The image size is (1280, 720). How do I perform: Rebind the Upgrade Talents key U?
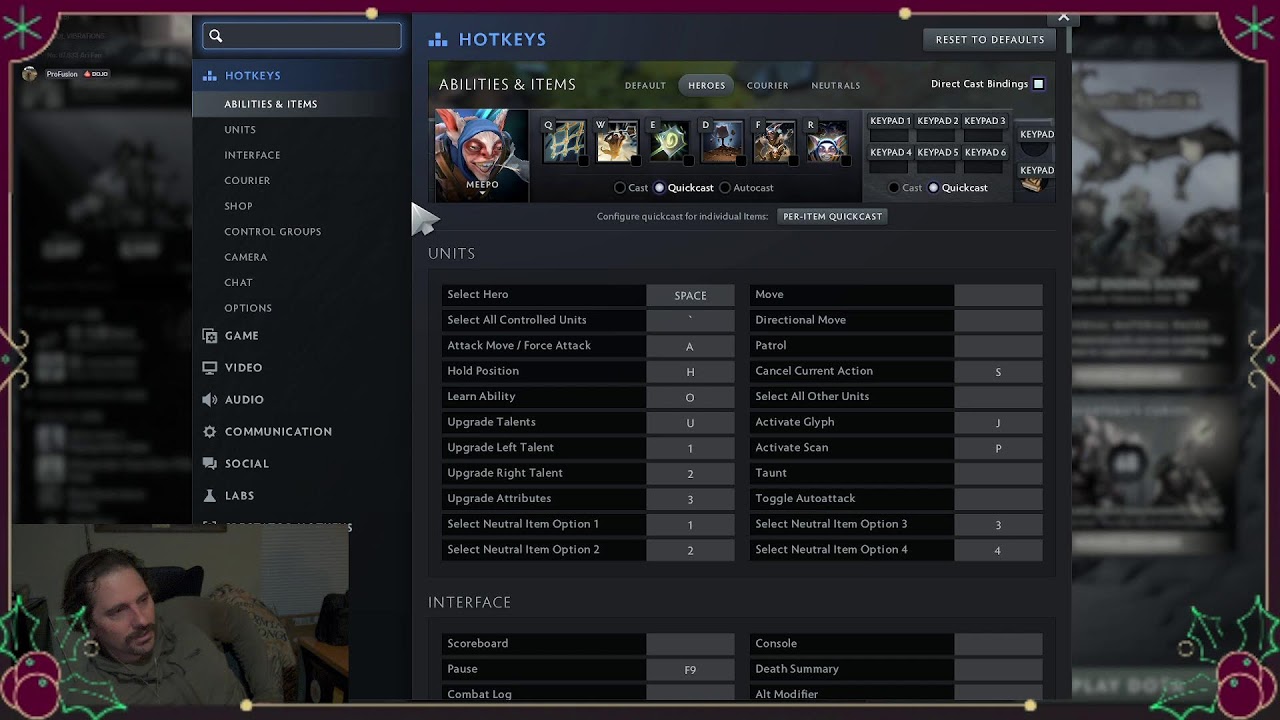pyautogui.click(x=690, y=422)
